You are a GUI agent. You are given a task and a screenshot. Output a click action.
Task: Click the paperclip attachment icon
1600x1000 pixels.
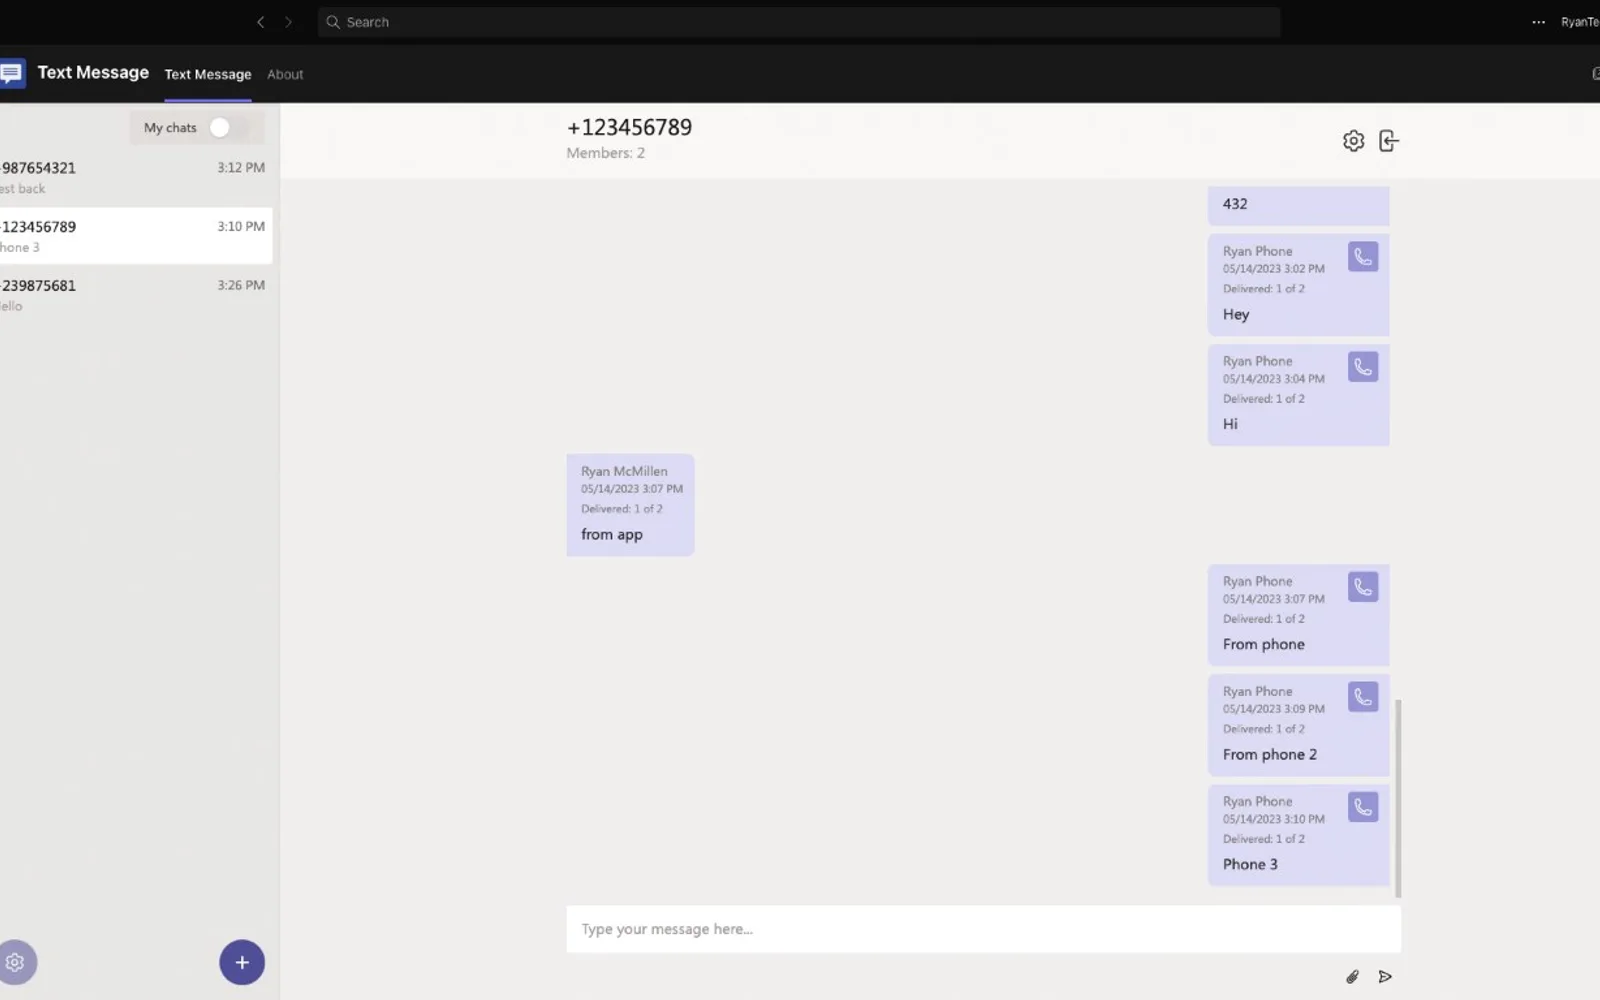pyautogui.click(x=1352, y=977)
